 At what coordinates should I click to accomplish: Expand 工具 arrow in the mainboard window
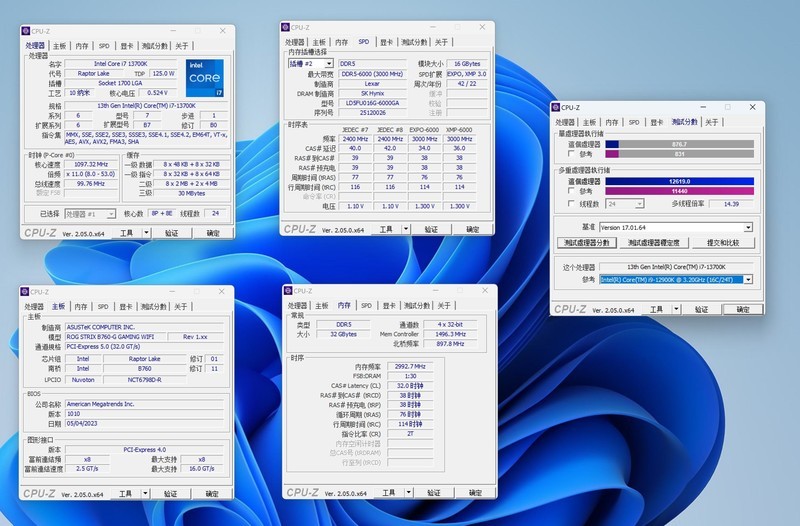[x=145, y=494]
